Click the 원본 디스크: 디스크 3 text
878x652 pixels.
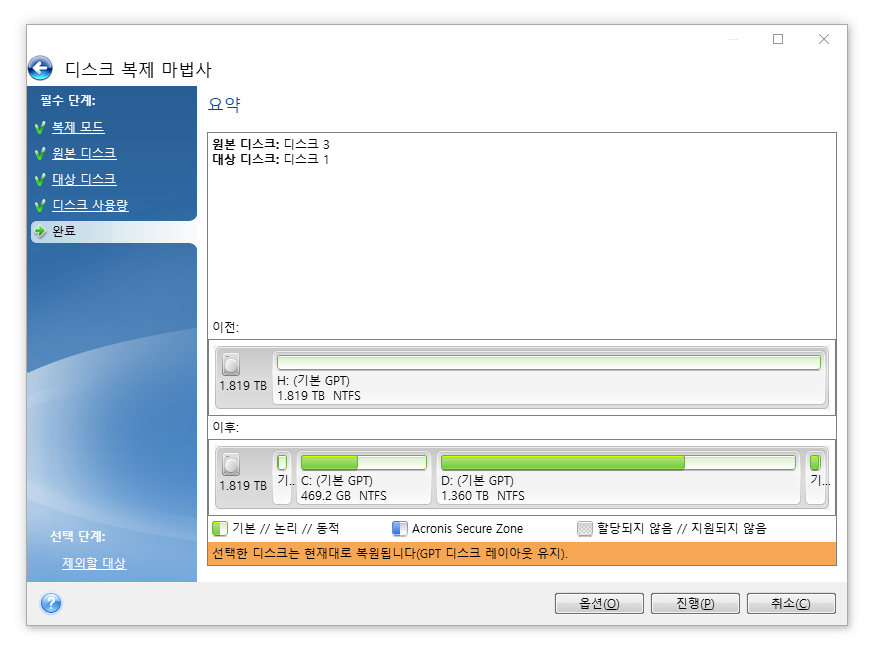click(271, 145)
